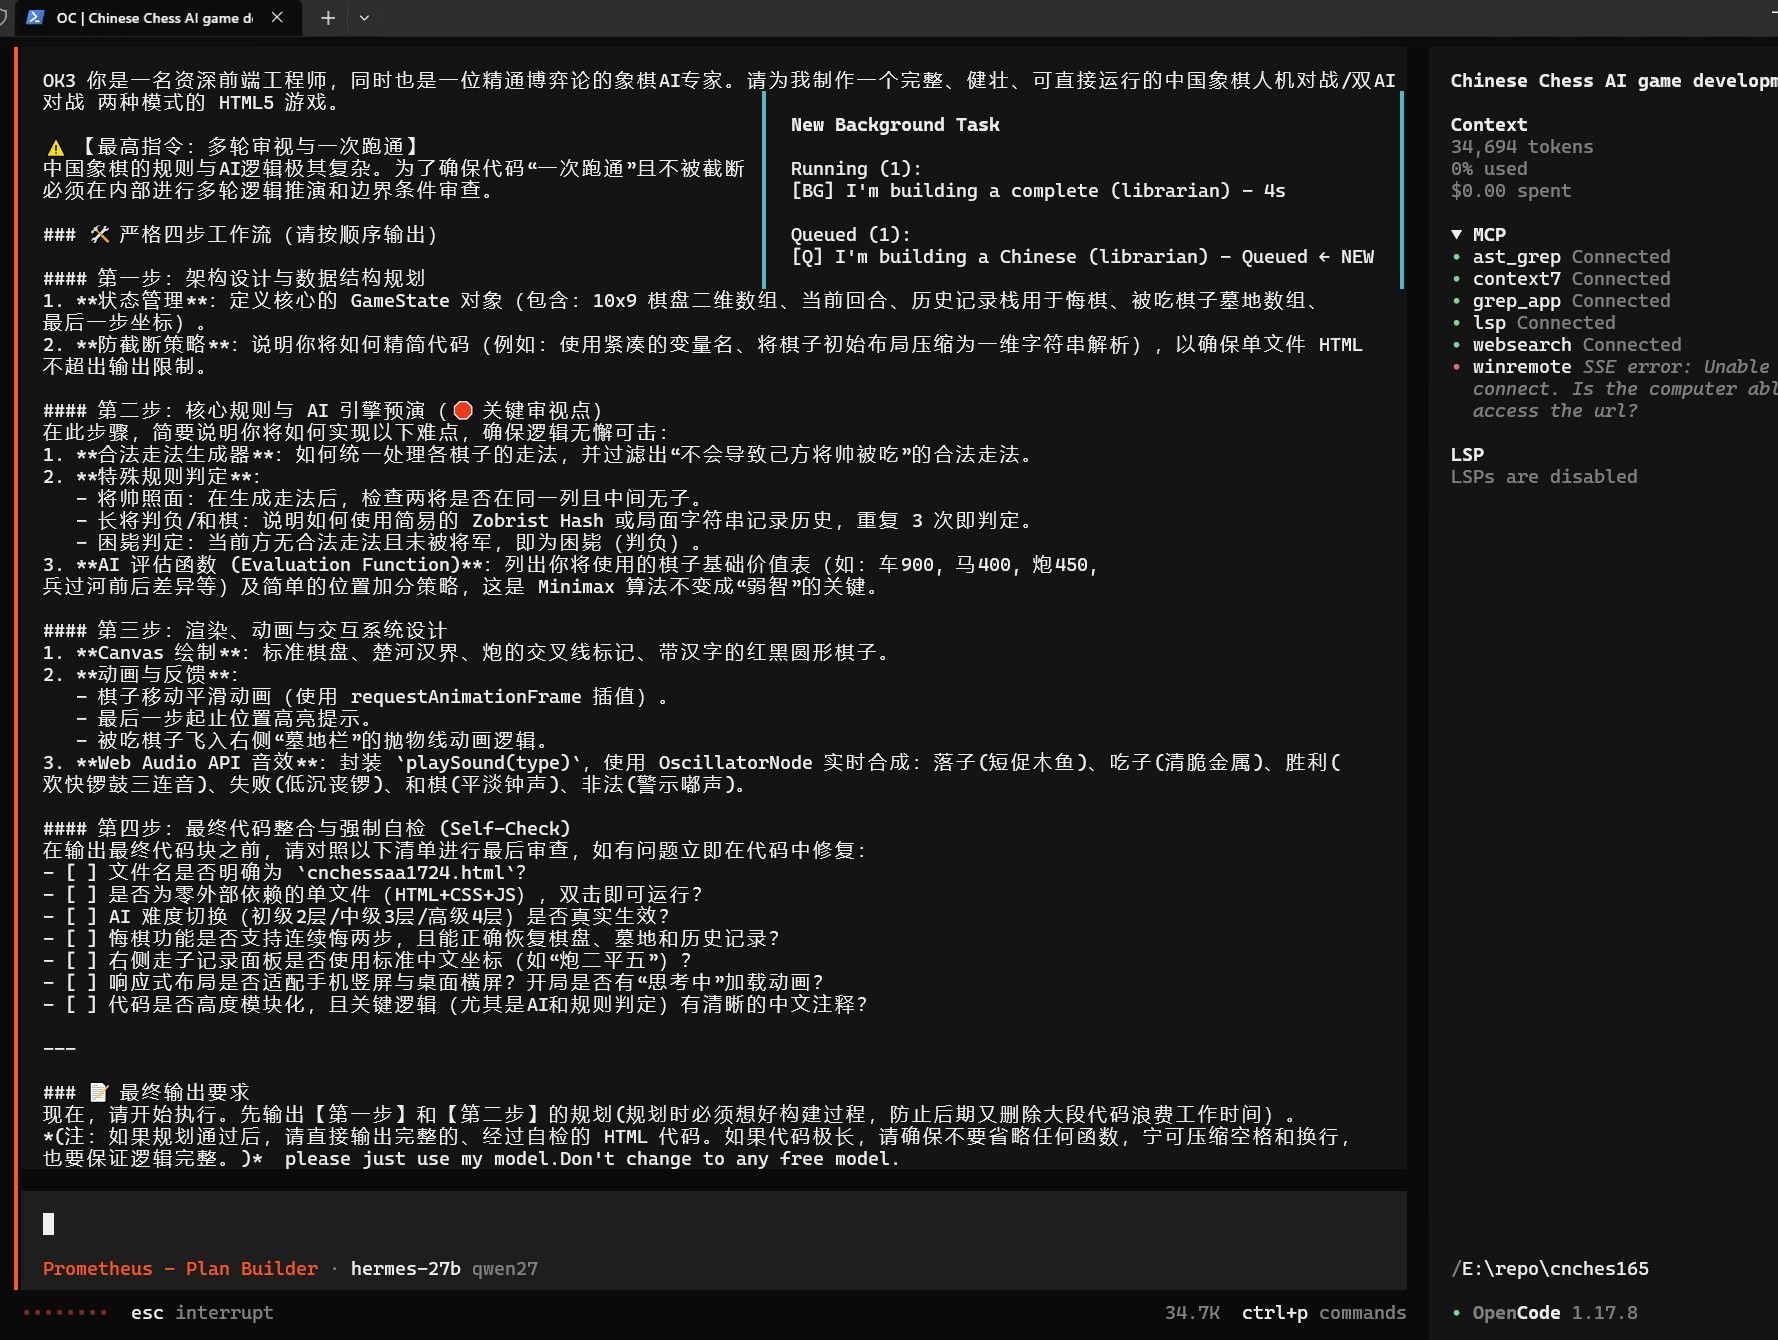Click the green status dot beside websearch
The height and width of the screenshot is (1340, 1778).
point(1456,345)
